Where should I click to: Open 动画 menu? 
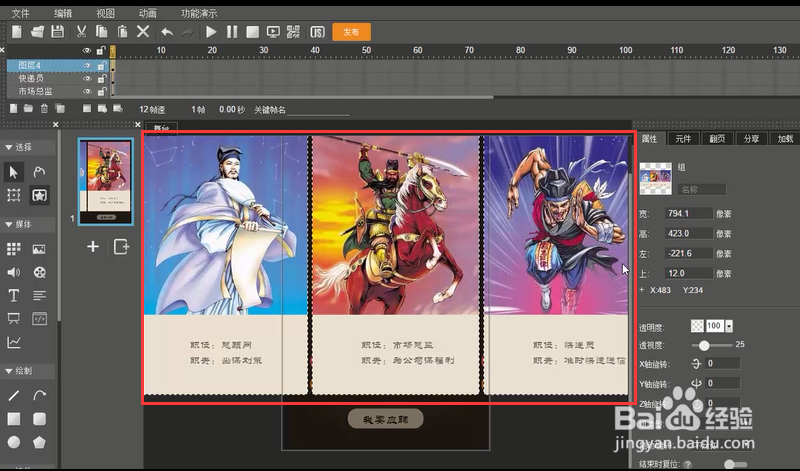pyautogui.click(x=147, y=13)
